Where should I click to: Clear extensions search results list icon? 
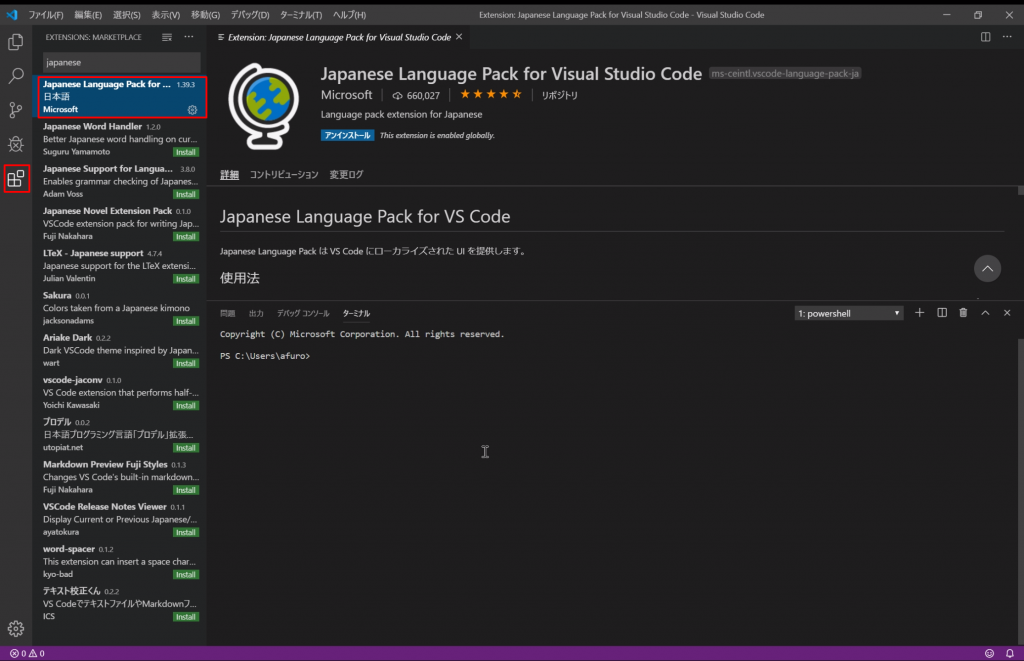[167, 37]
